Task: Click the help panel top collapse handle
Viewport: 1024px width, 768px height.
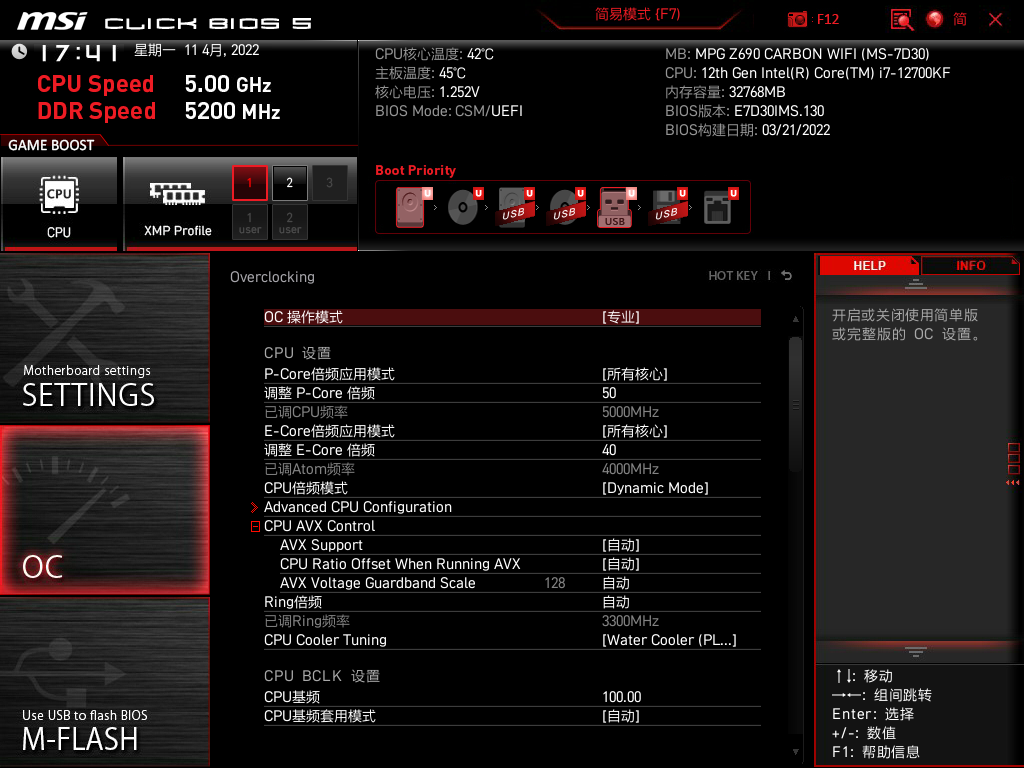Action: click(916, 283)
